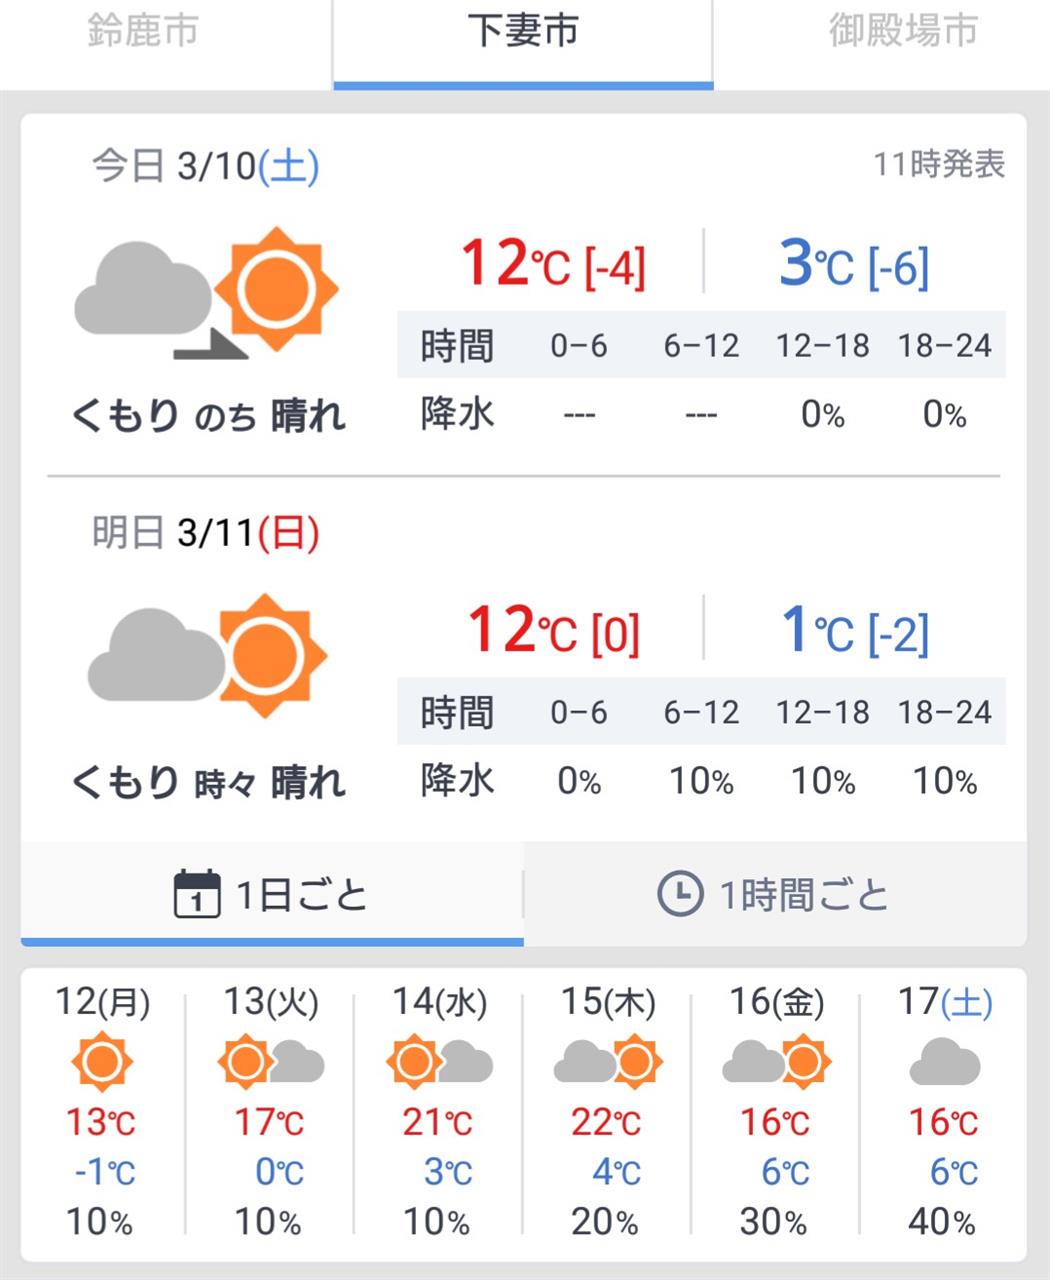Click the 11時発表 announcement time label
This screenshot has width=1050, height=1280.
(x=939, y=164)
